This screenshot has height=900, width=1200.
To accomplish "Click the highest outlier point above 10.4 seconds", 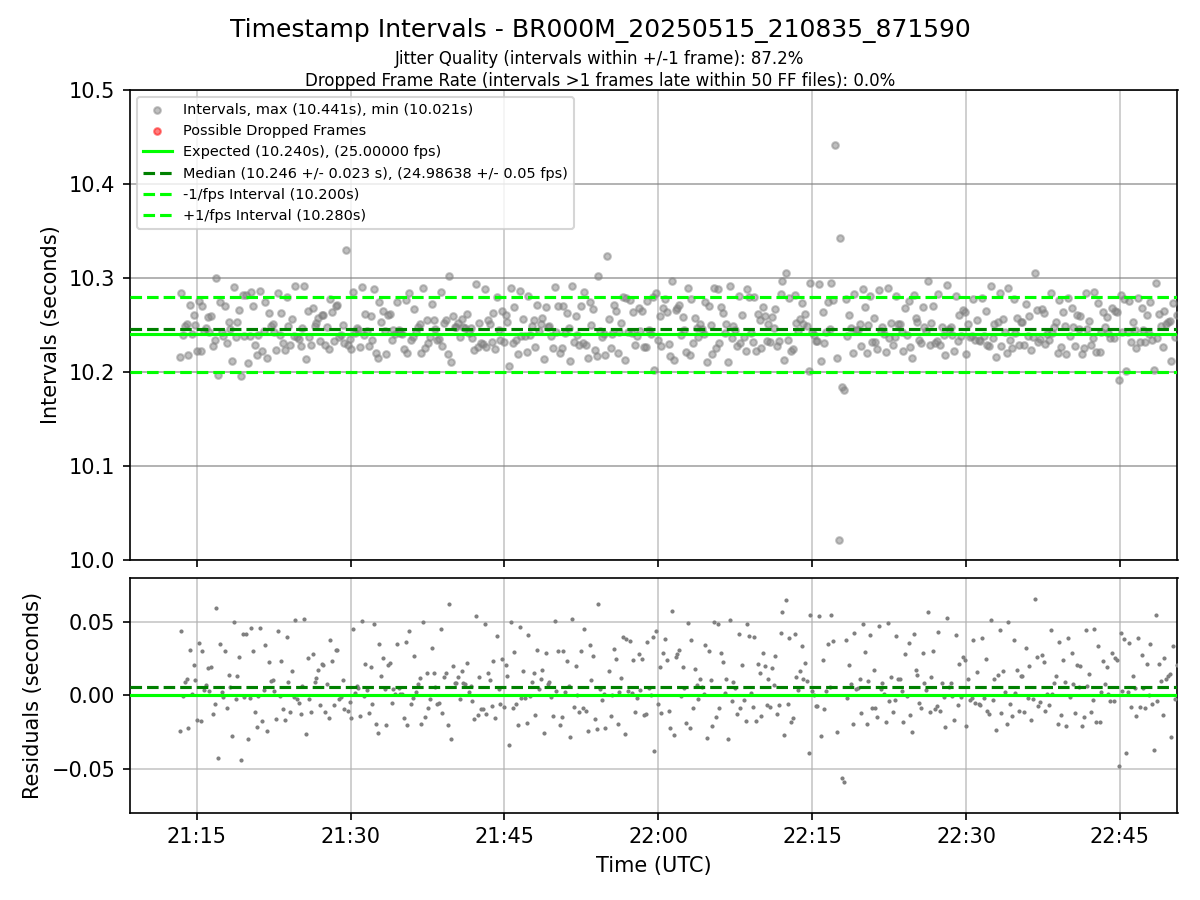I will click(835, 145).
